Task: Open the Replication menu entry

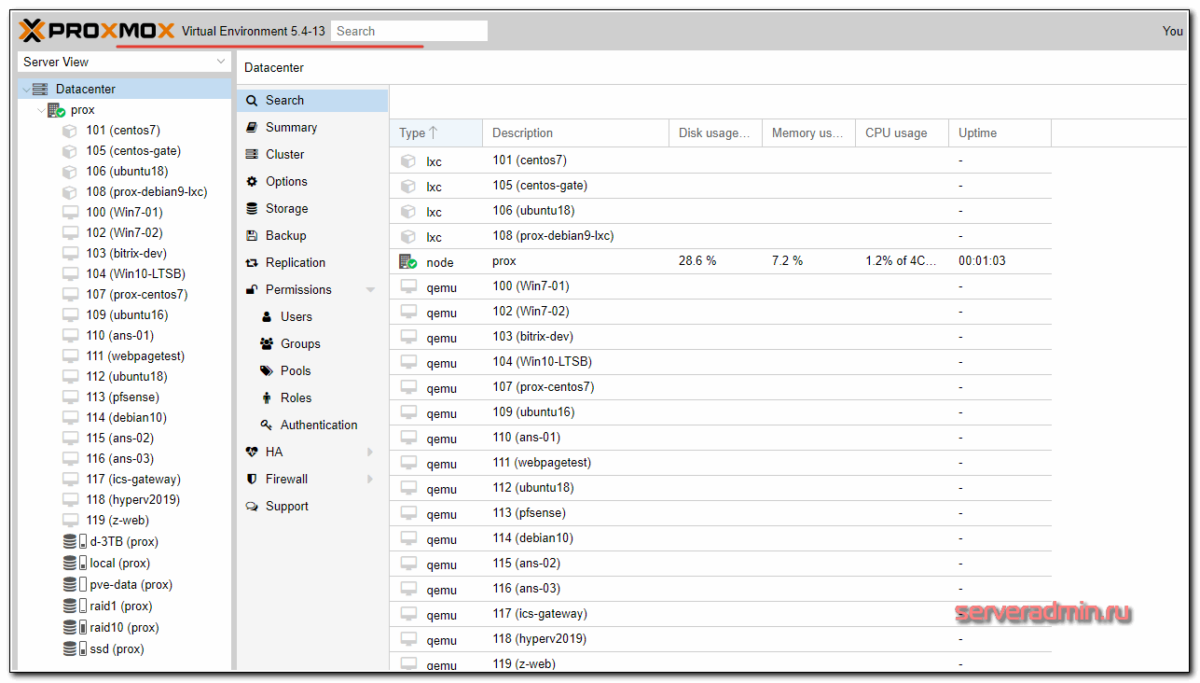Action: pos(295,263)
